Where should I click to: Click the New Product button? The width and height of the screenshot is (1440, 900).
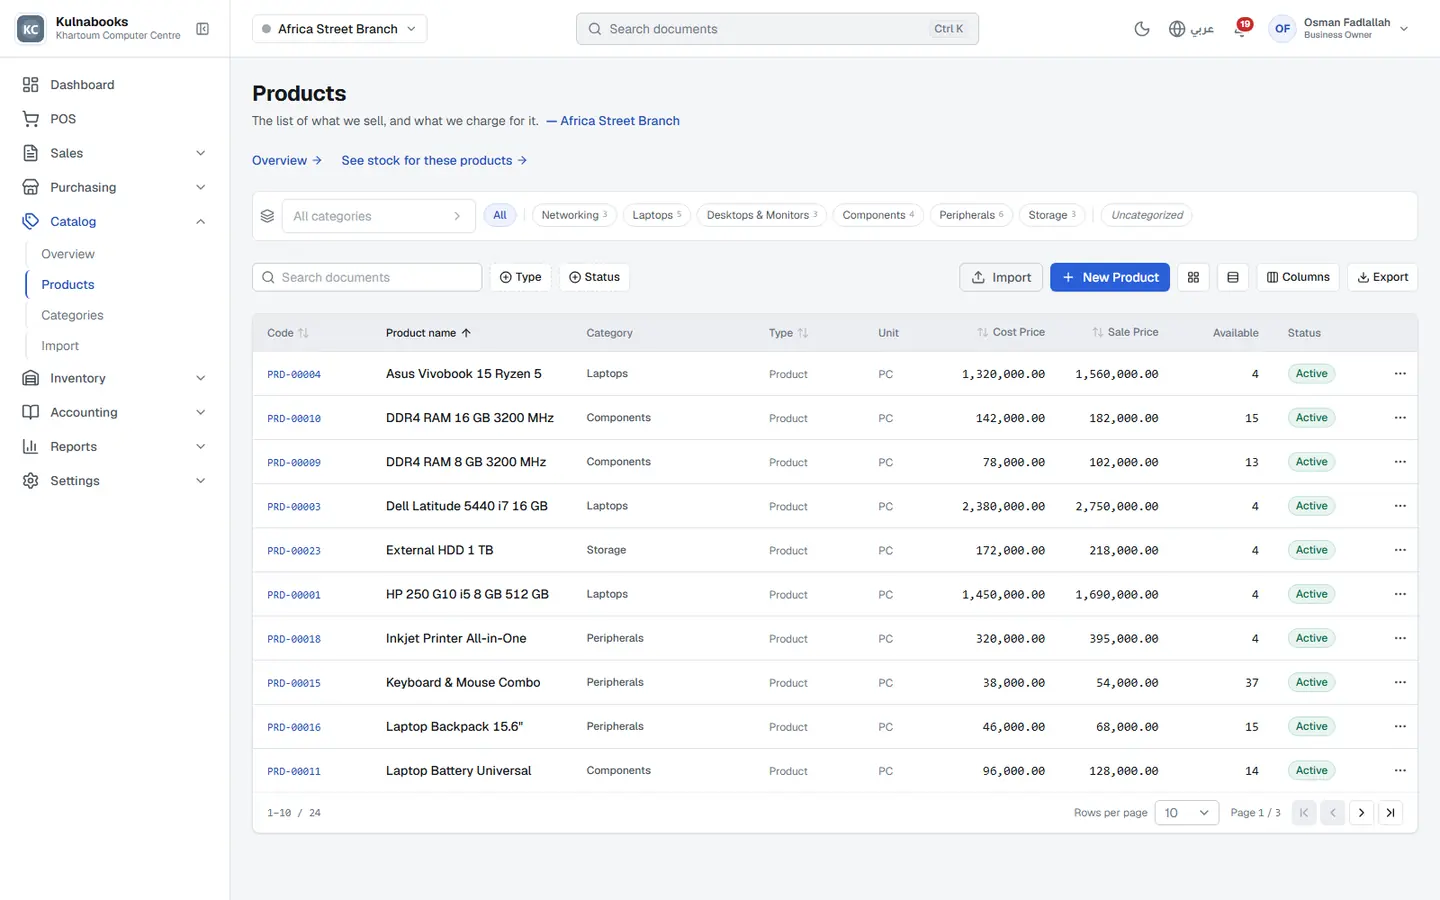(x=1111, y=277)
